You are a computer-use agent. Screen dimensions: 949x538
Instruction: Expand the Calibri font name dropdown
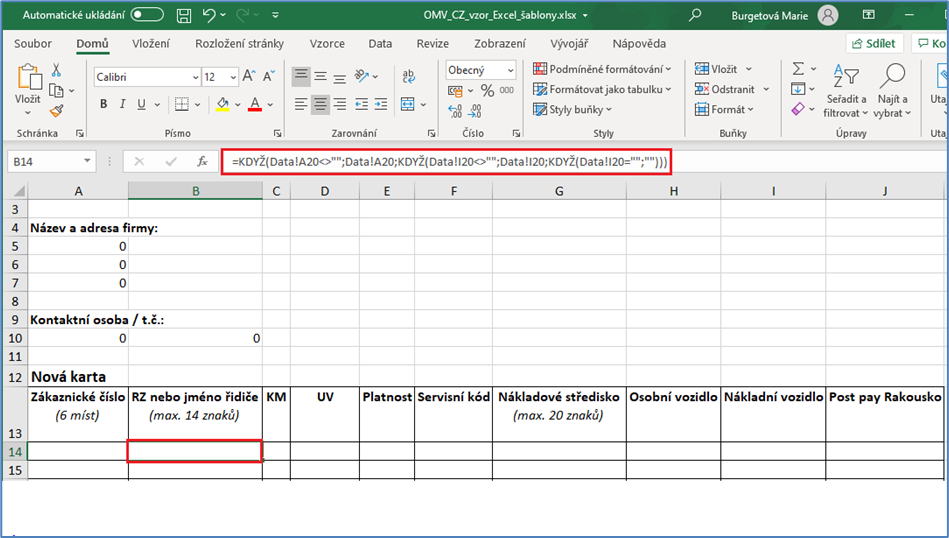click(x=194, y=77)
